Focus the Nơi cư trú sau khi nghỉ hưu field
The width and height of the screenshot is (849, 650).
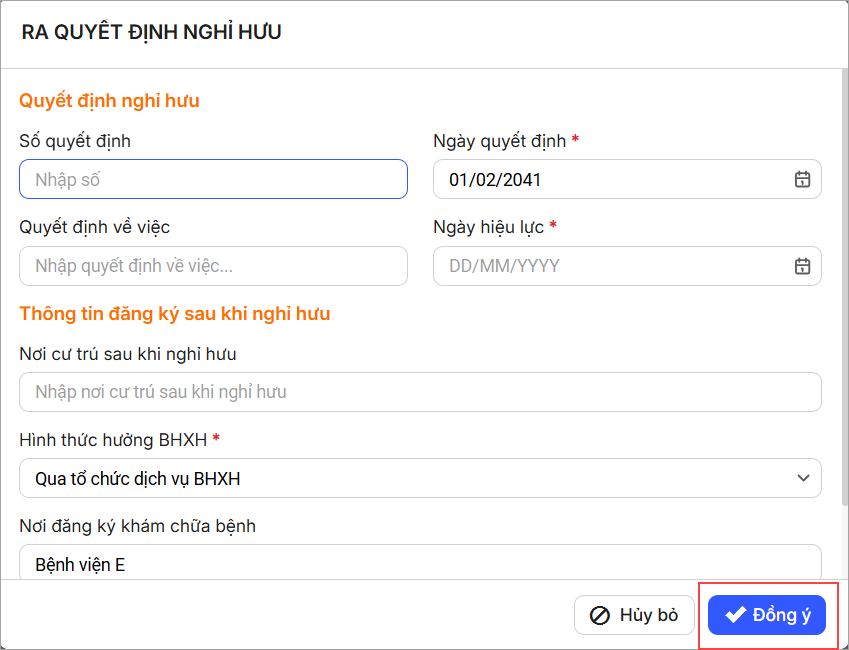(420, 392)
